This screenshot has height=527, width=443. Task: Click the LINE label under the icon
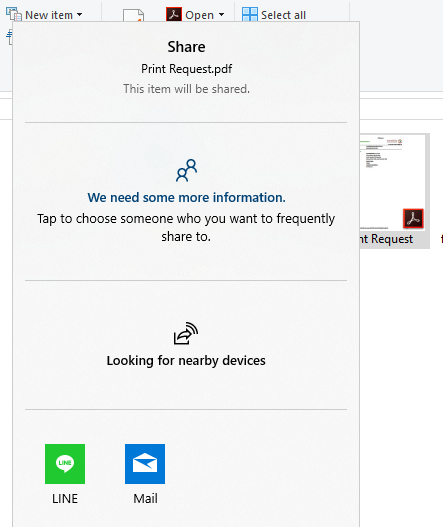[x=65, y=498]
